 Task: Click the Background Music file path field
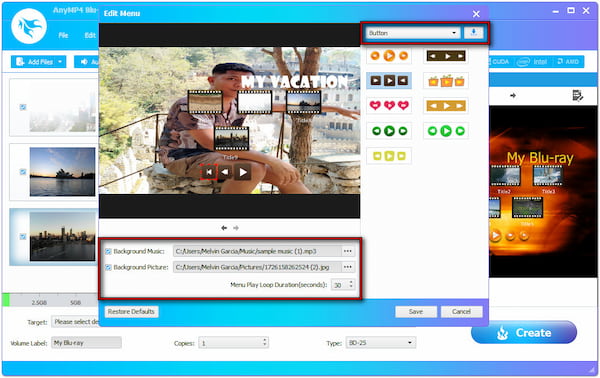pyautogui.click(x=257, y=251)
